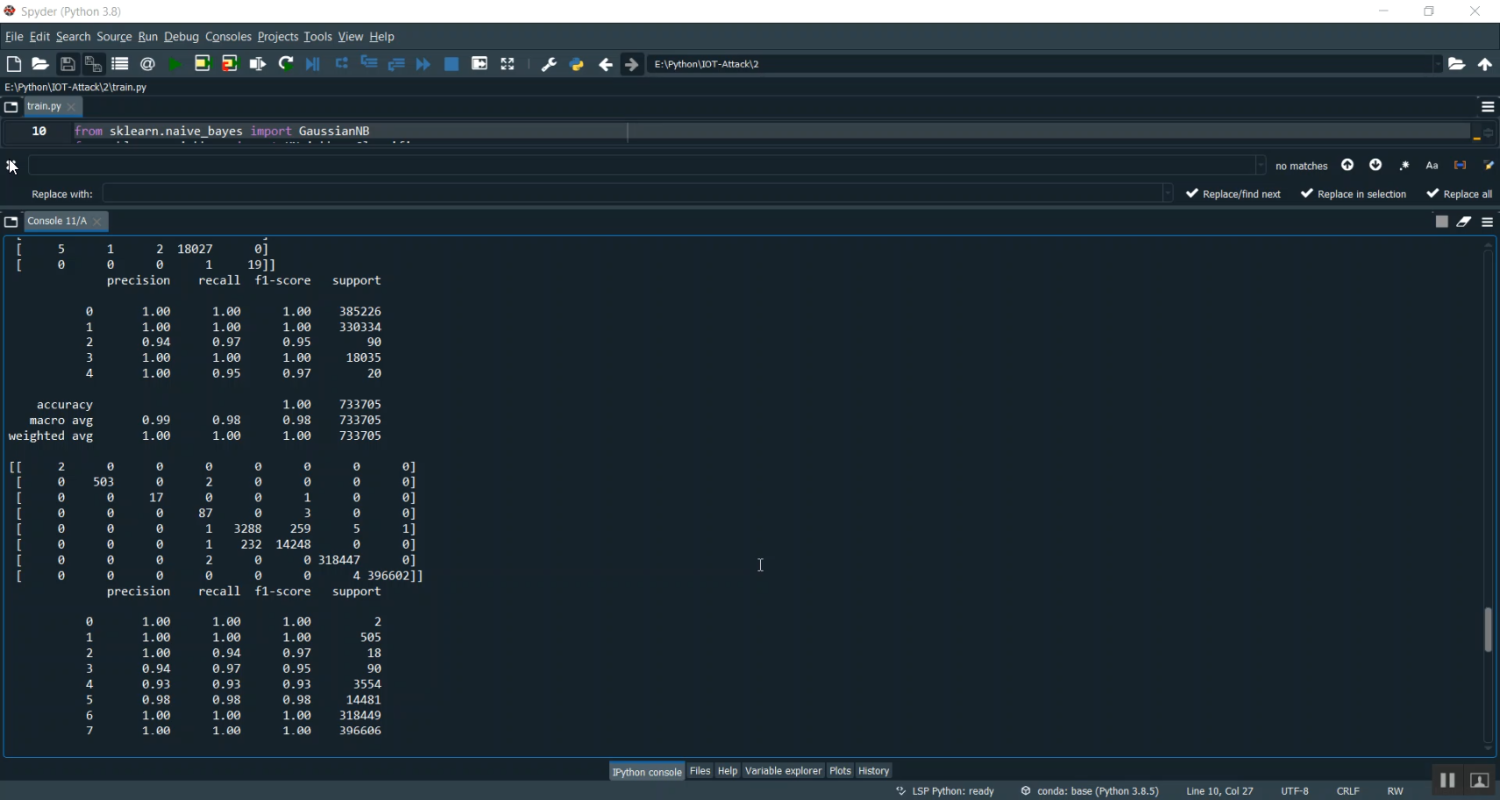Enable regular expression search
Viewport: 1500px width, 800px height.
tap(1403, 165)
